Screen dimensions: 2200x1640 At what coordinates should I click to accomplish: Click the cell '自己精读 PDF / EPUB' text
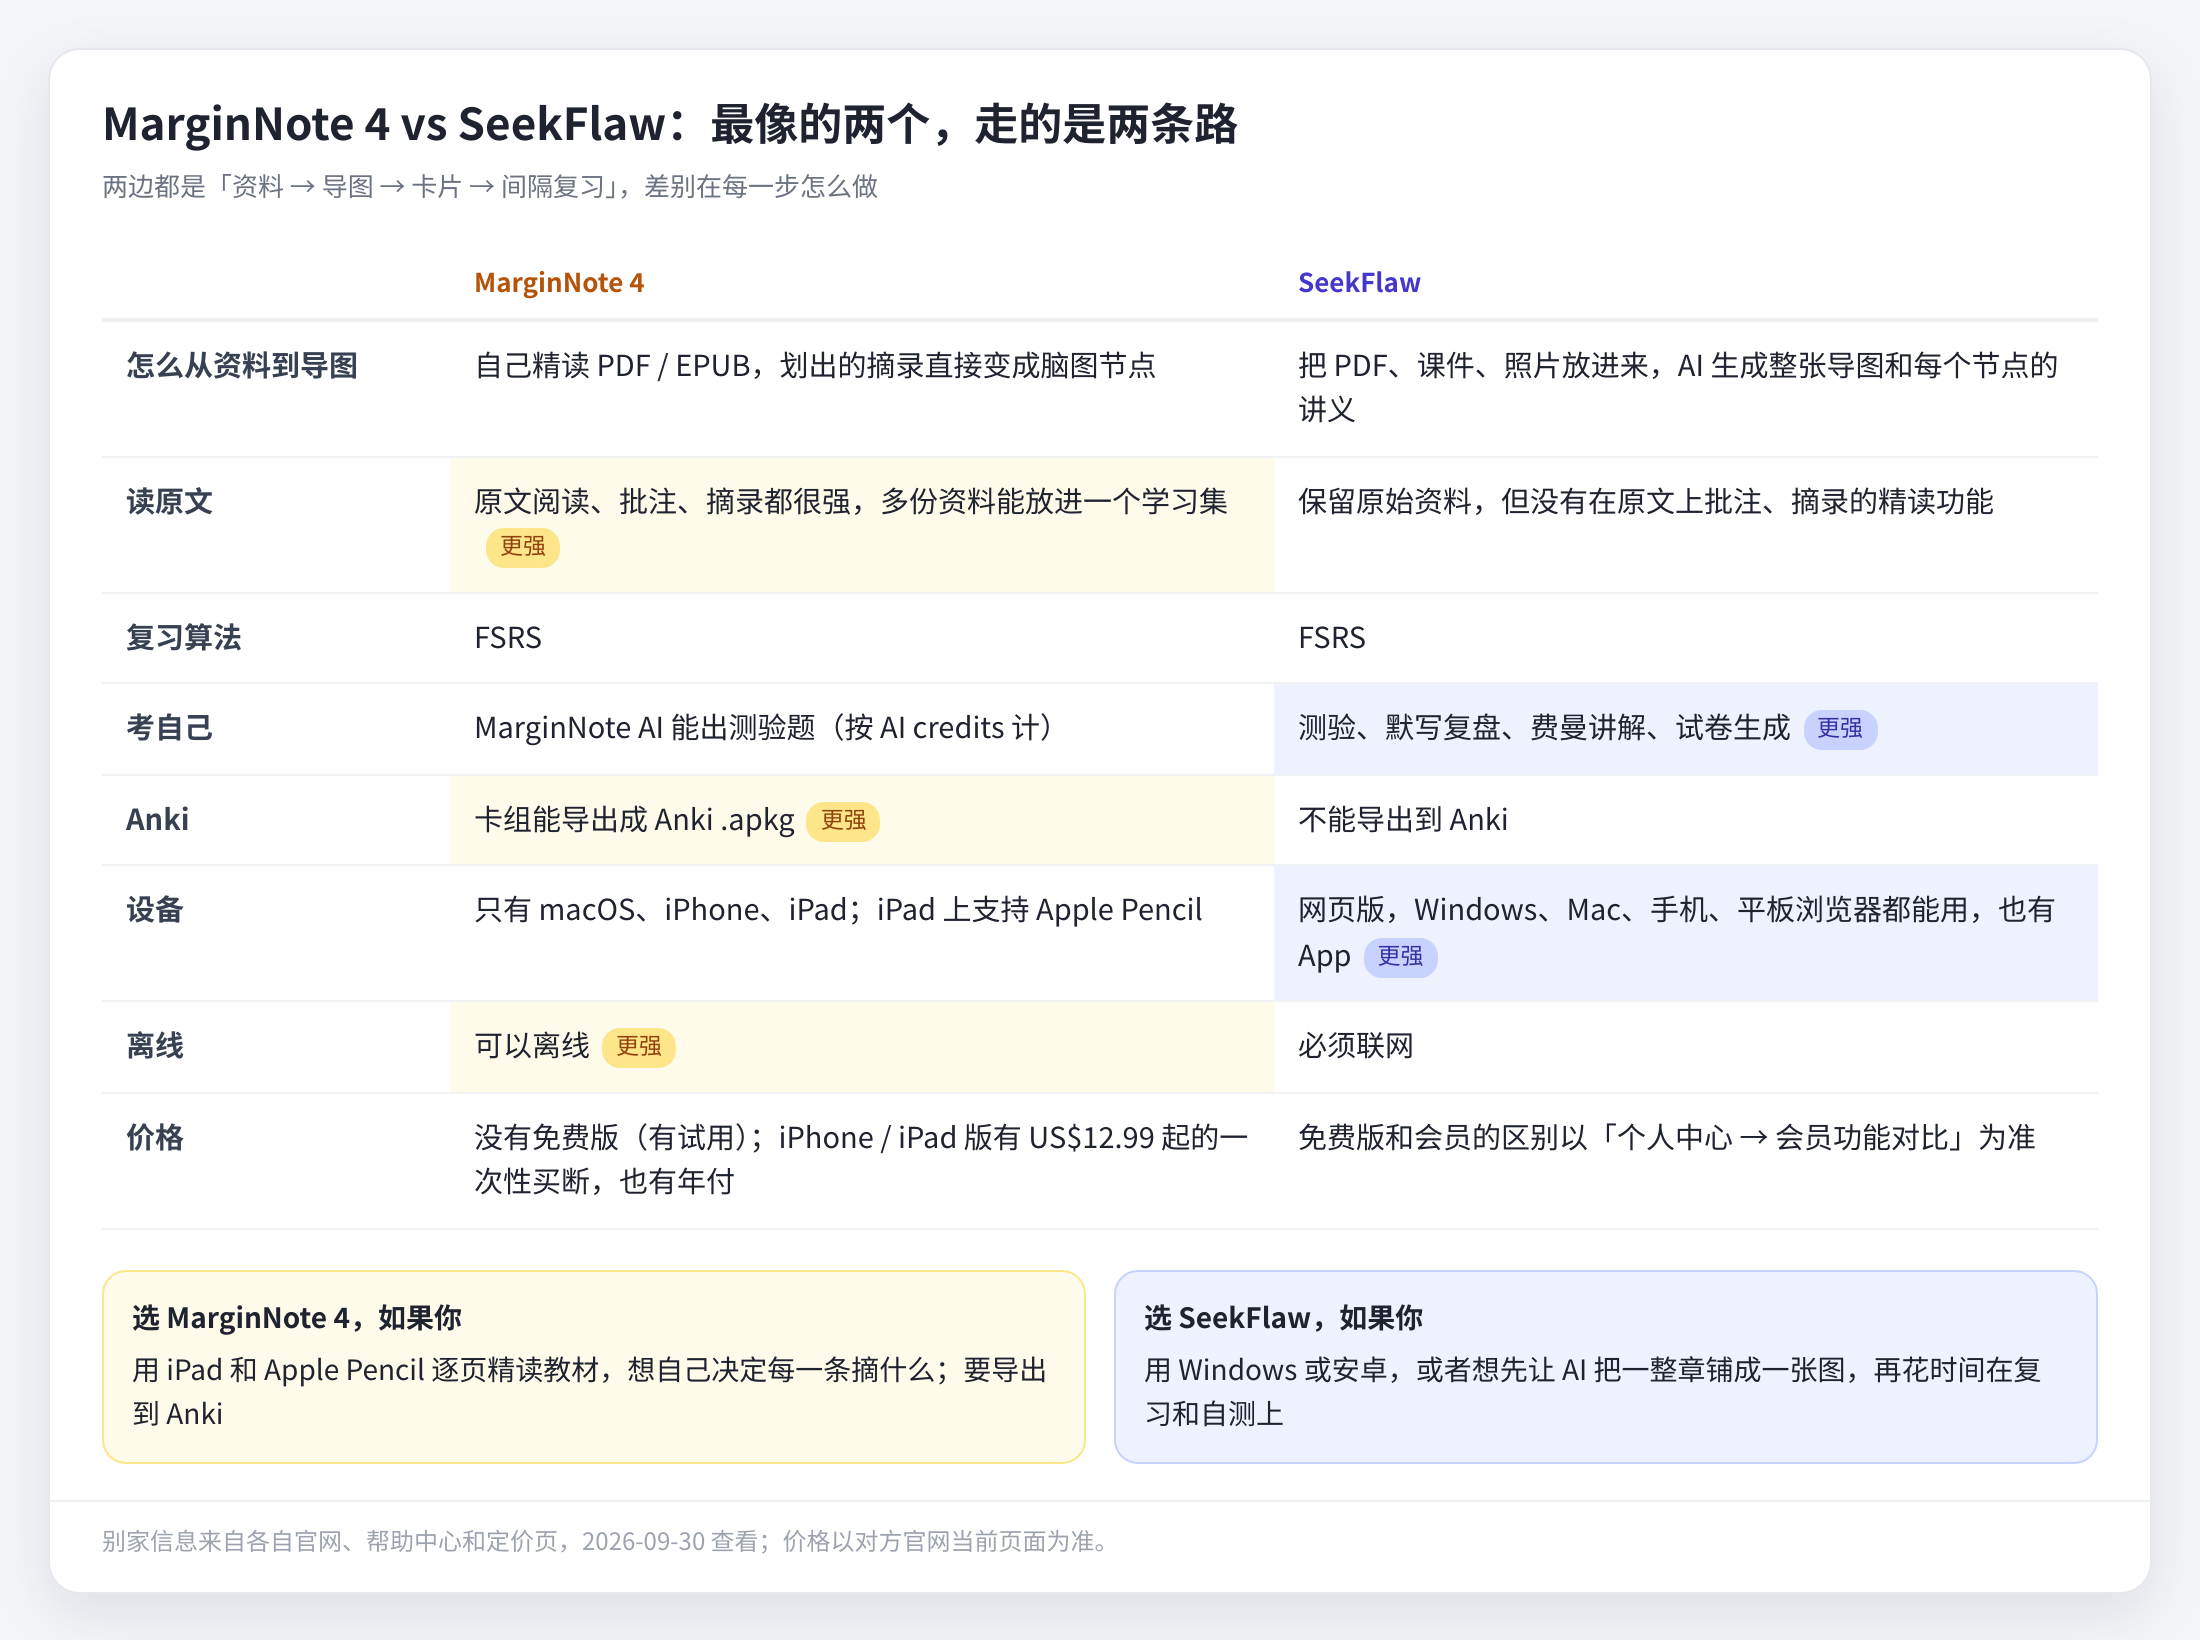click(x=815, y=366)
